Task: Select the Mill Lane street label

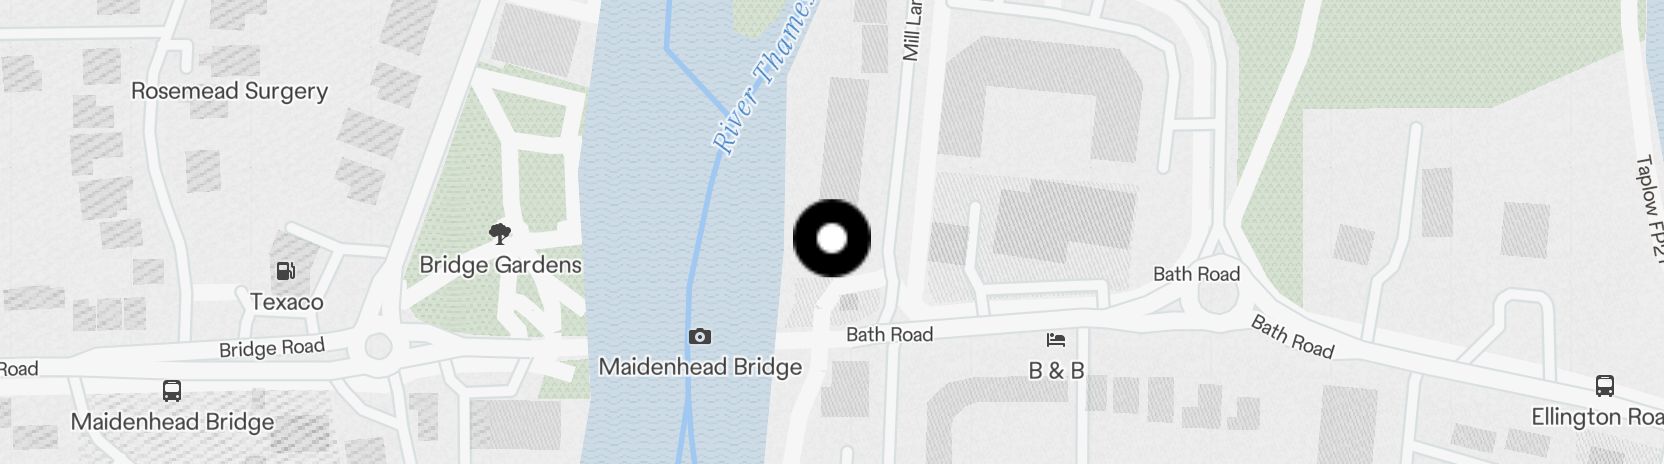Action: [x=911, y=31]
